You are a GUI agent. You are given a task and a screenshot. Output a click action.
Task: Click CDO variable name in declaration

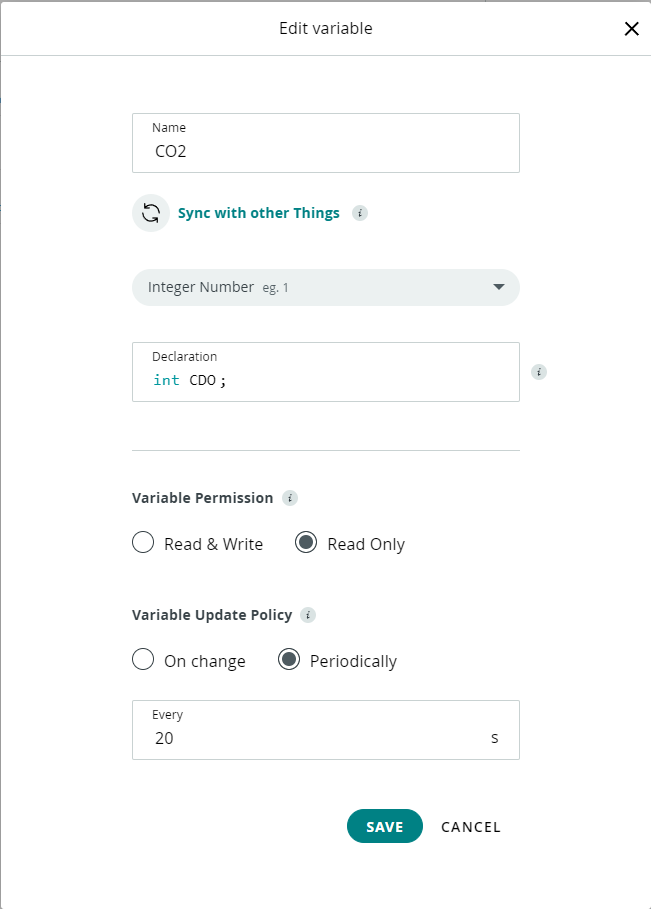point(202,380)
